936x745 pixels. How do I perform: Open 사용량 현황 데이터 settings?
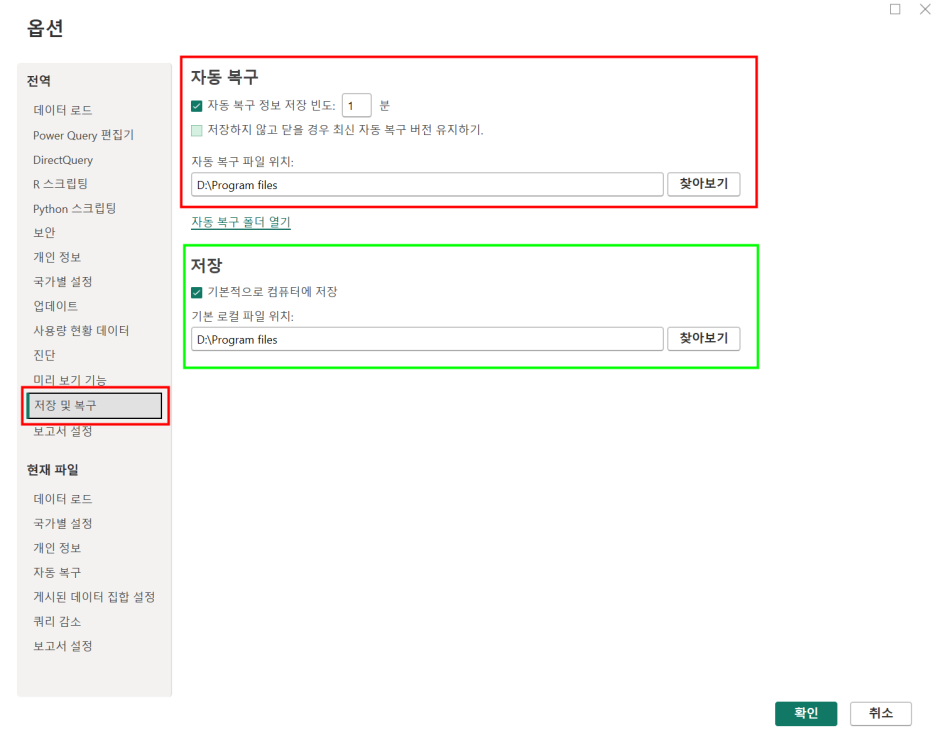(81, 331)
